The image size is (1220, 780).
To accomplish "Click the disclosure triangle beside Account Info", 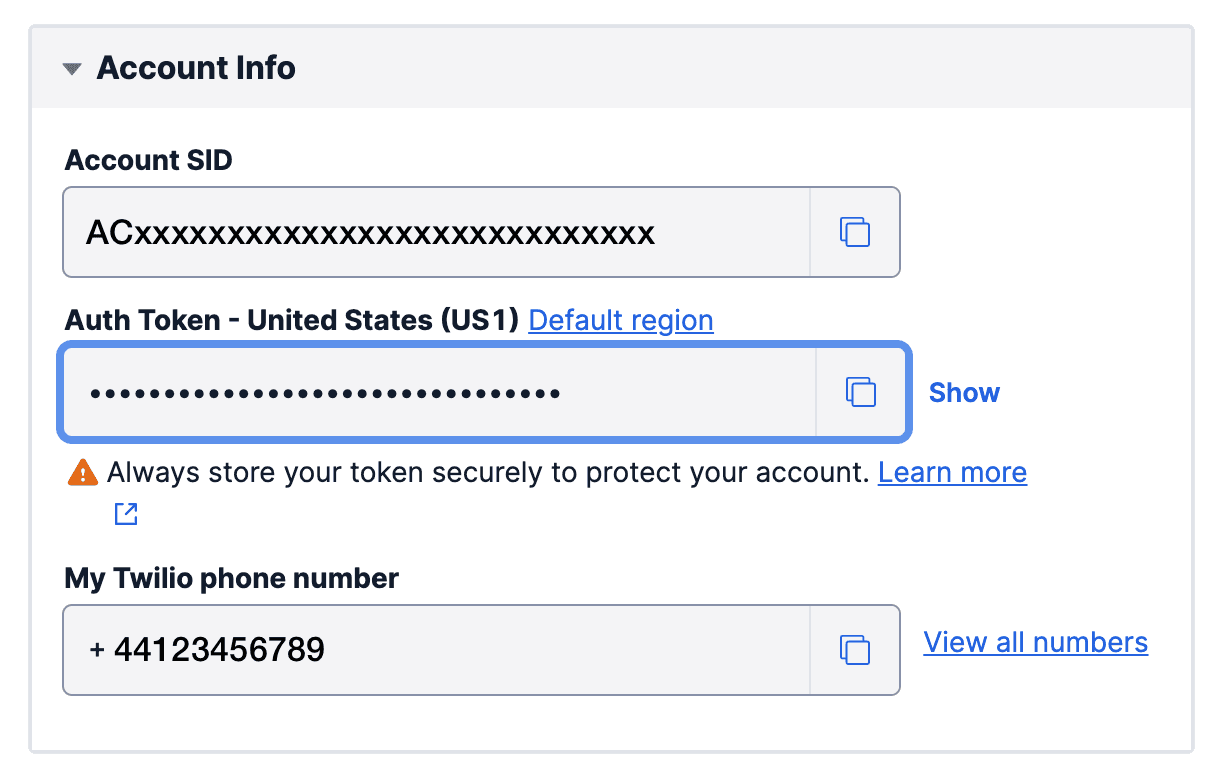I will point(71,68).
